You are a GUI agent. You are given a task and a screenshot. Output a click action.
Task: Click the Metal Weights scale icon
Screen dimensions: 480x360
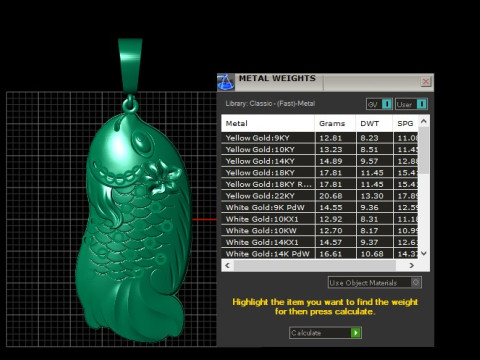click(x=226, y=82)
